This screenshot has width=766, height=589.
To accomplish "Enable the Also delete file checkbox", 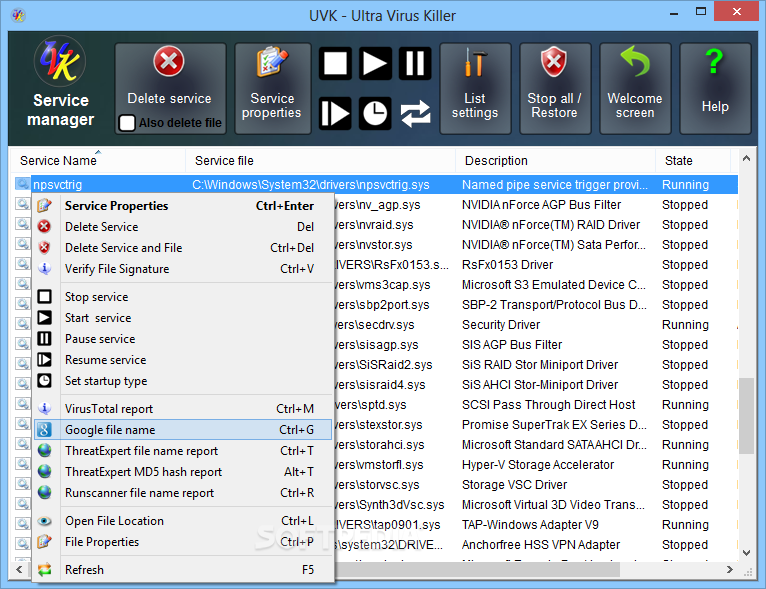I will (127, 123).
